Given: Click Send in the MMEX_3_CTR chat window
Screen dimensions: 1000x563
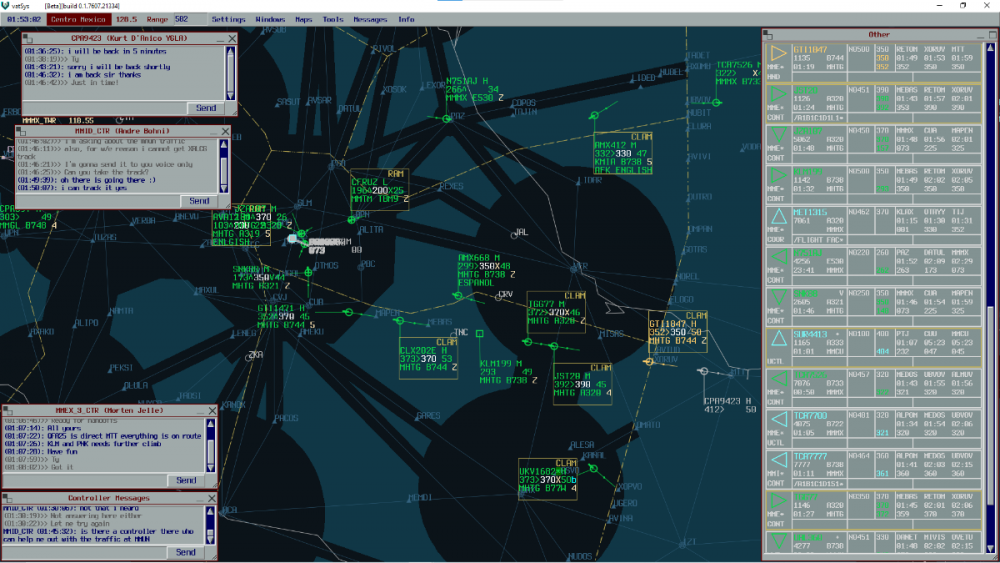Looking at the screenshot, I should [186, 480].
